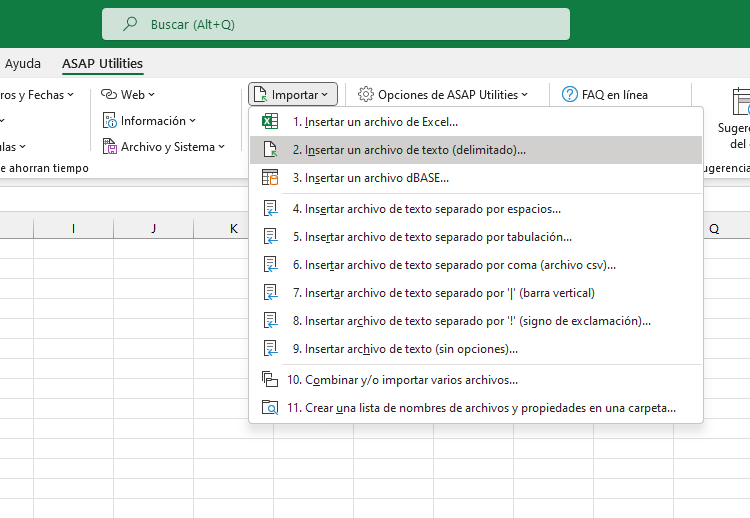The width and height of the screenshot is (750, 518).
Task: Expand the Información dropdown
Action: 192,121
